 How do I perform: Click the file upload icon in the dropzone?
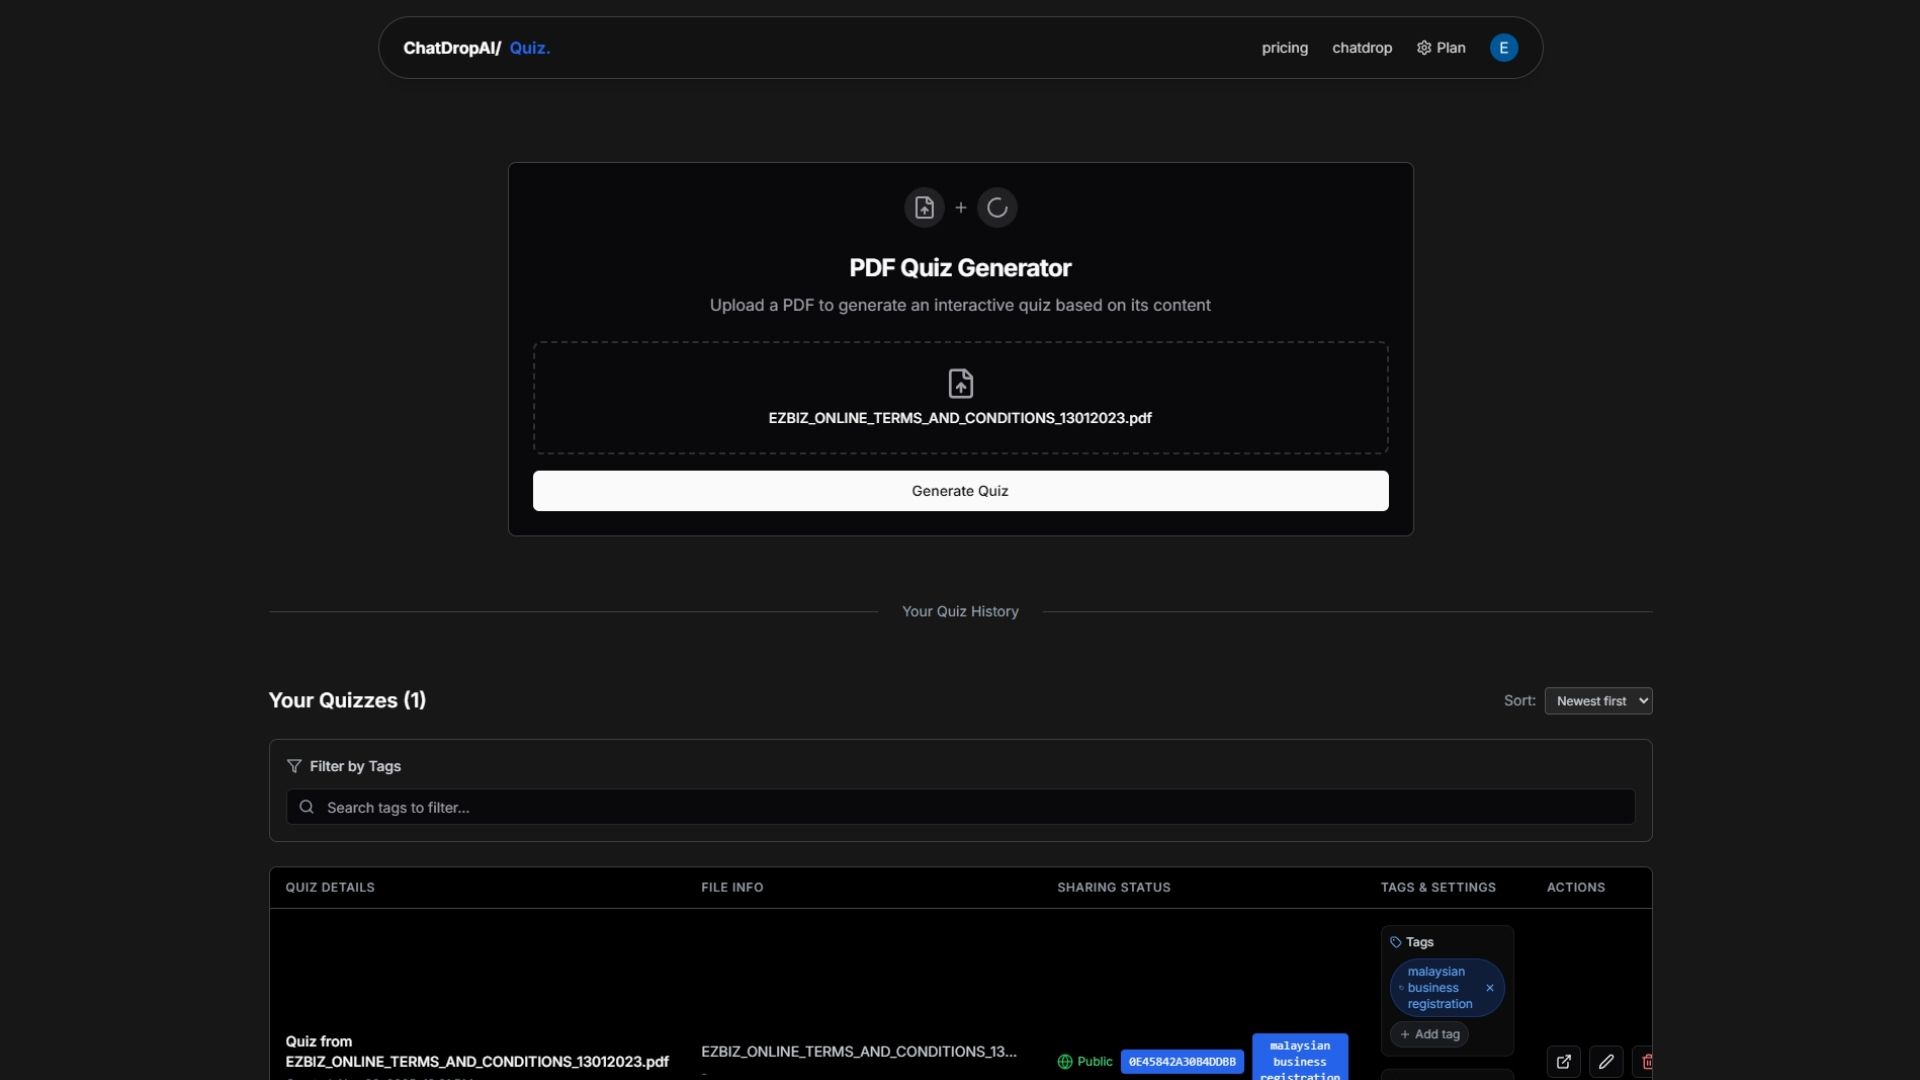pyautogui.click(x=960, y=383)
